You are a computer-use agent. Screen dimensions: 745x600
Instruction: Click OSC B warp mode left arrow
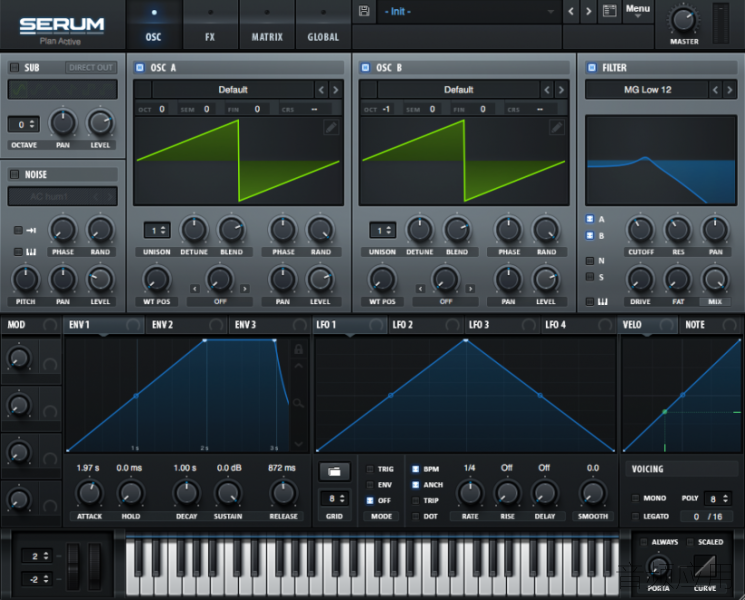coord(420,289)
